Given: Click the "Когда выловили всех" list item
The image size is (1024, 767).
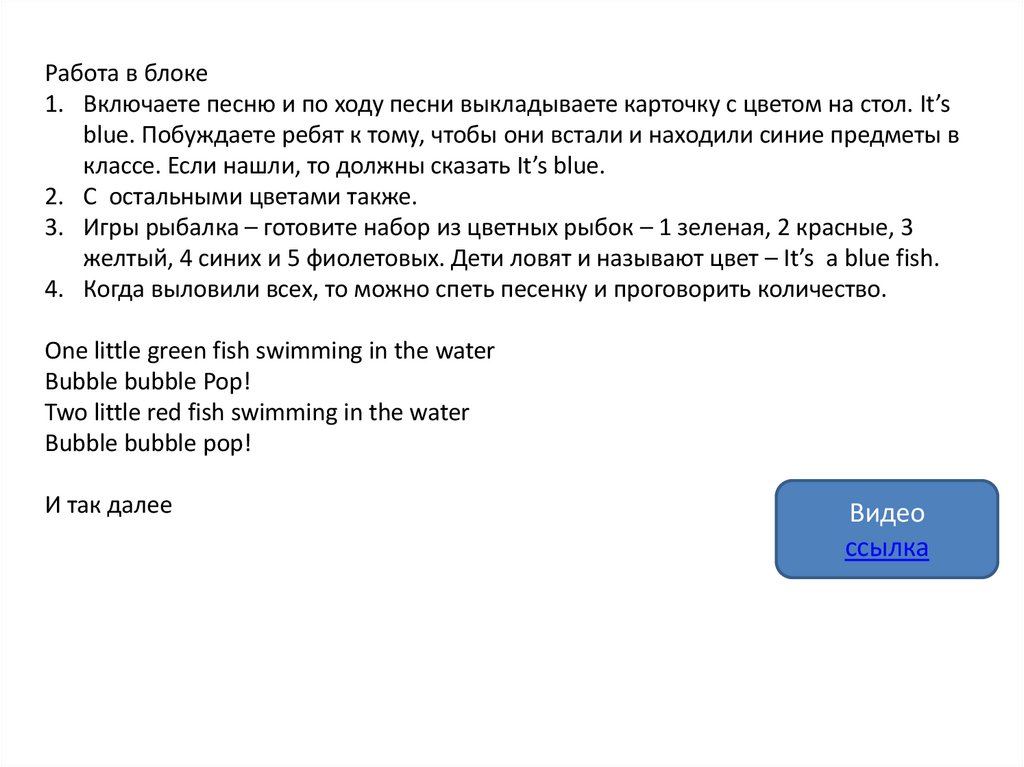Looking at the screenshot, I should pyautogui.click(x=485, y=290).
